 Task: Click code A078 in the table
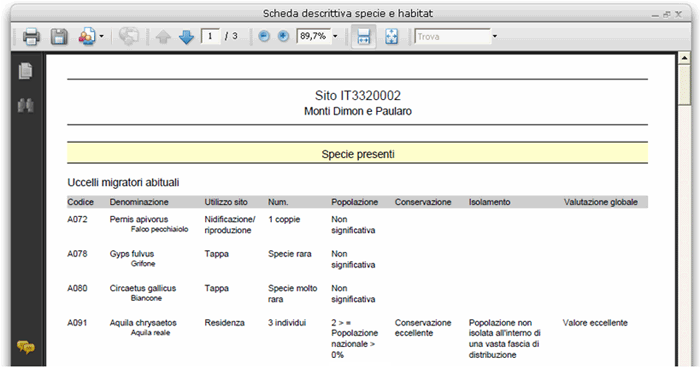[77, 254]
